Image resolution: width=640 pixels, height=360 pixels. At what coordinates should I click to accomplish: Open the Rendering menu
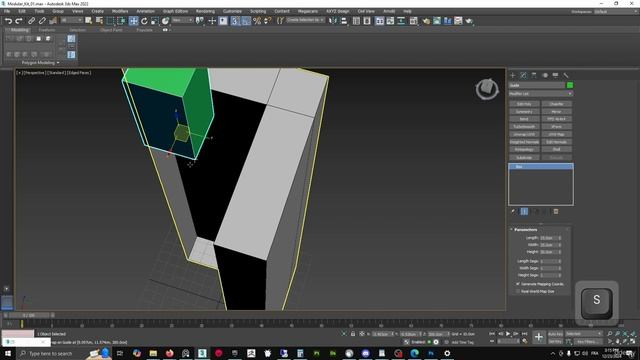coord(205,11)
